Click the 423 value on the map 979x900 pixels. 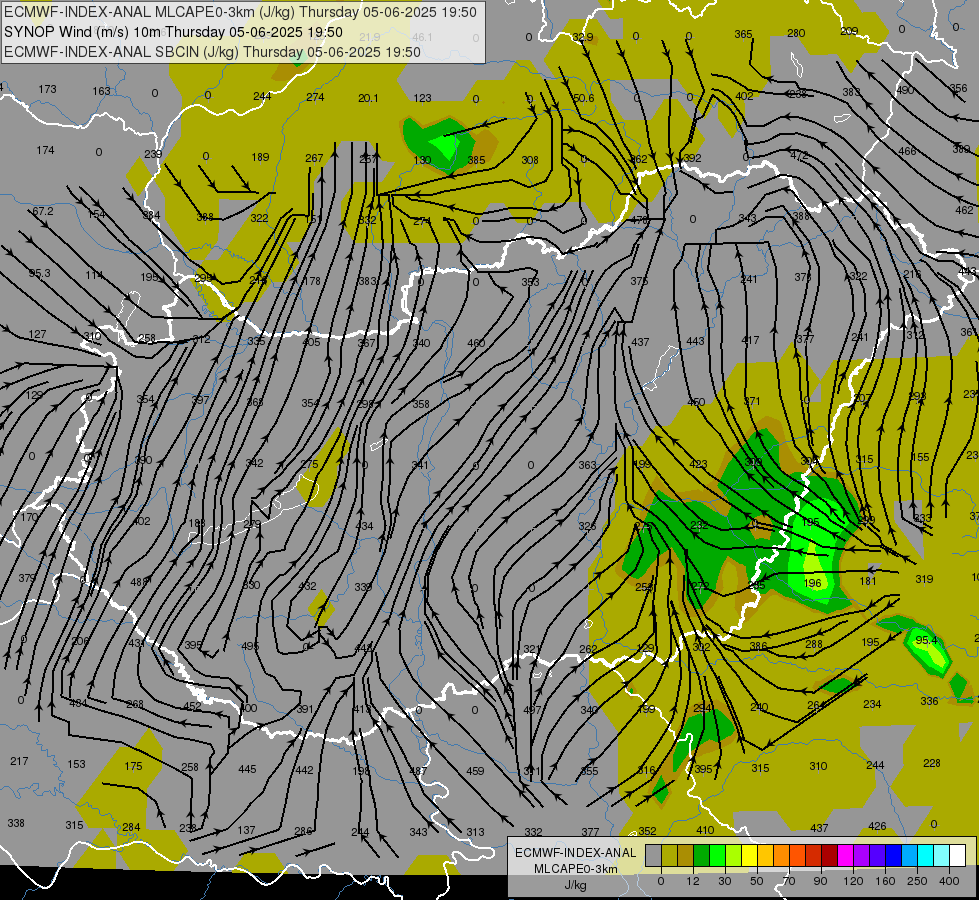pos(698,463)
